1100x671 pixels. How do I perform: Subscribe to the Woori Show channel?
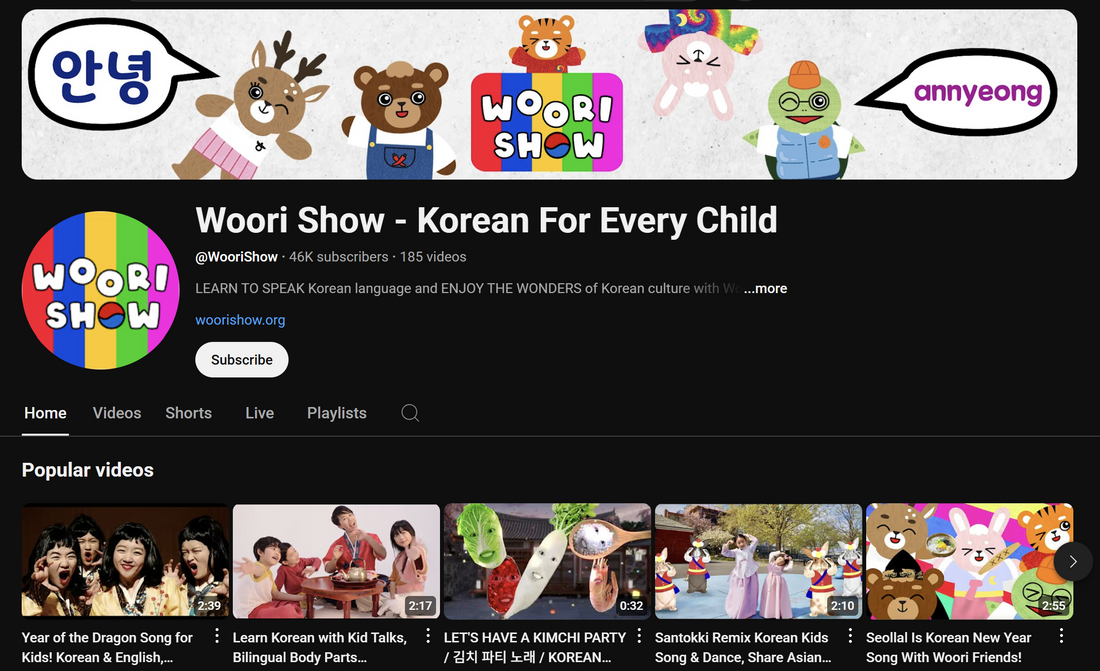[241, 359]
